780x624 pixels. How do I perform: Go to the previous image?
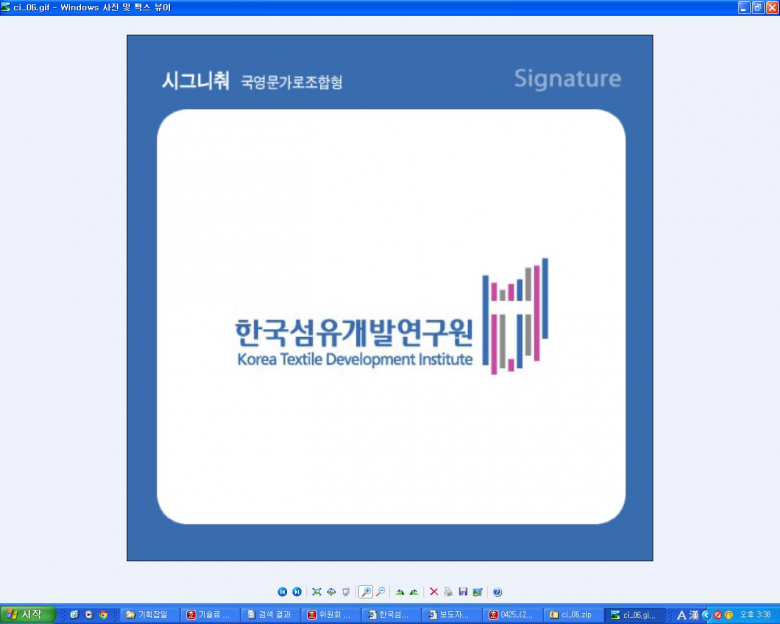pos(282,592)
